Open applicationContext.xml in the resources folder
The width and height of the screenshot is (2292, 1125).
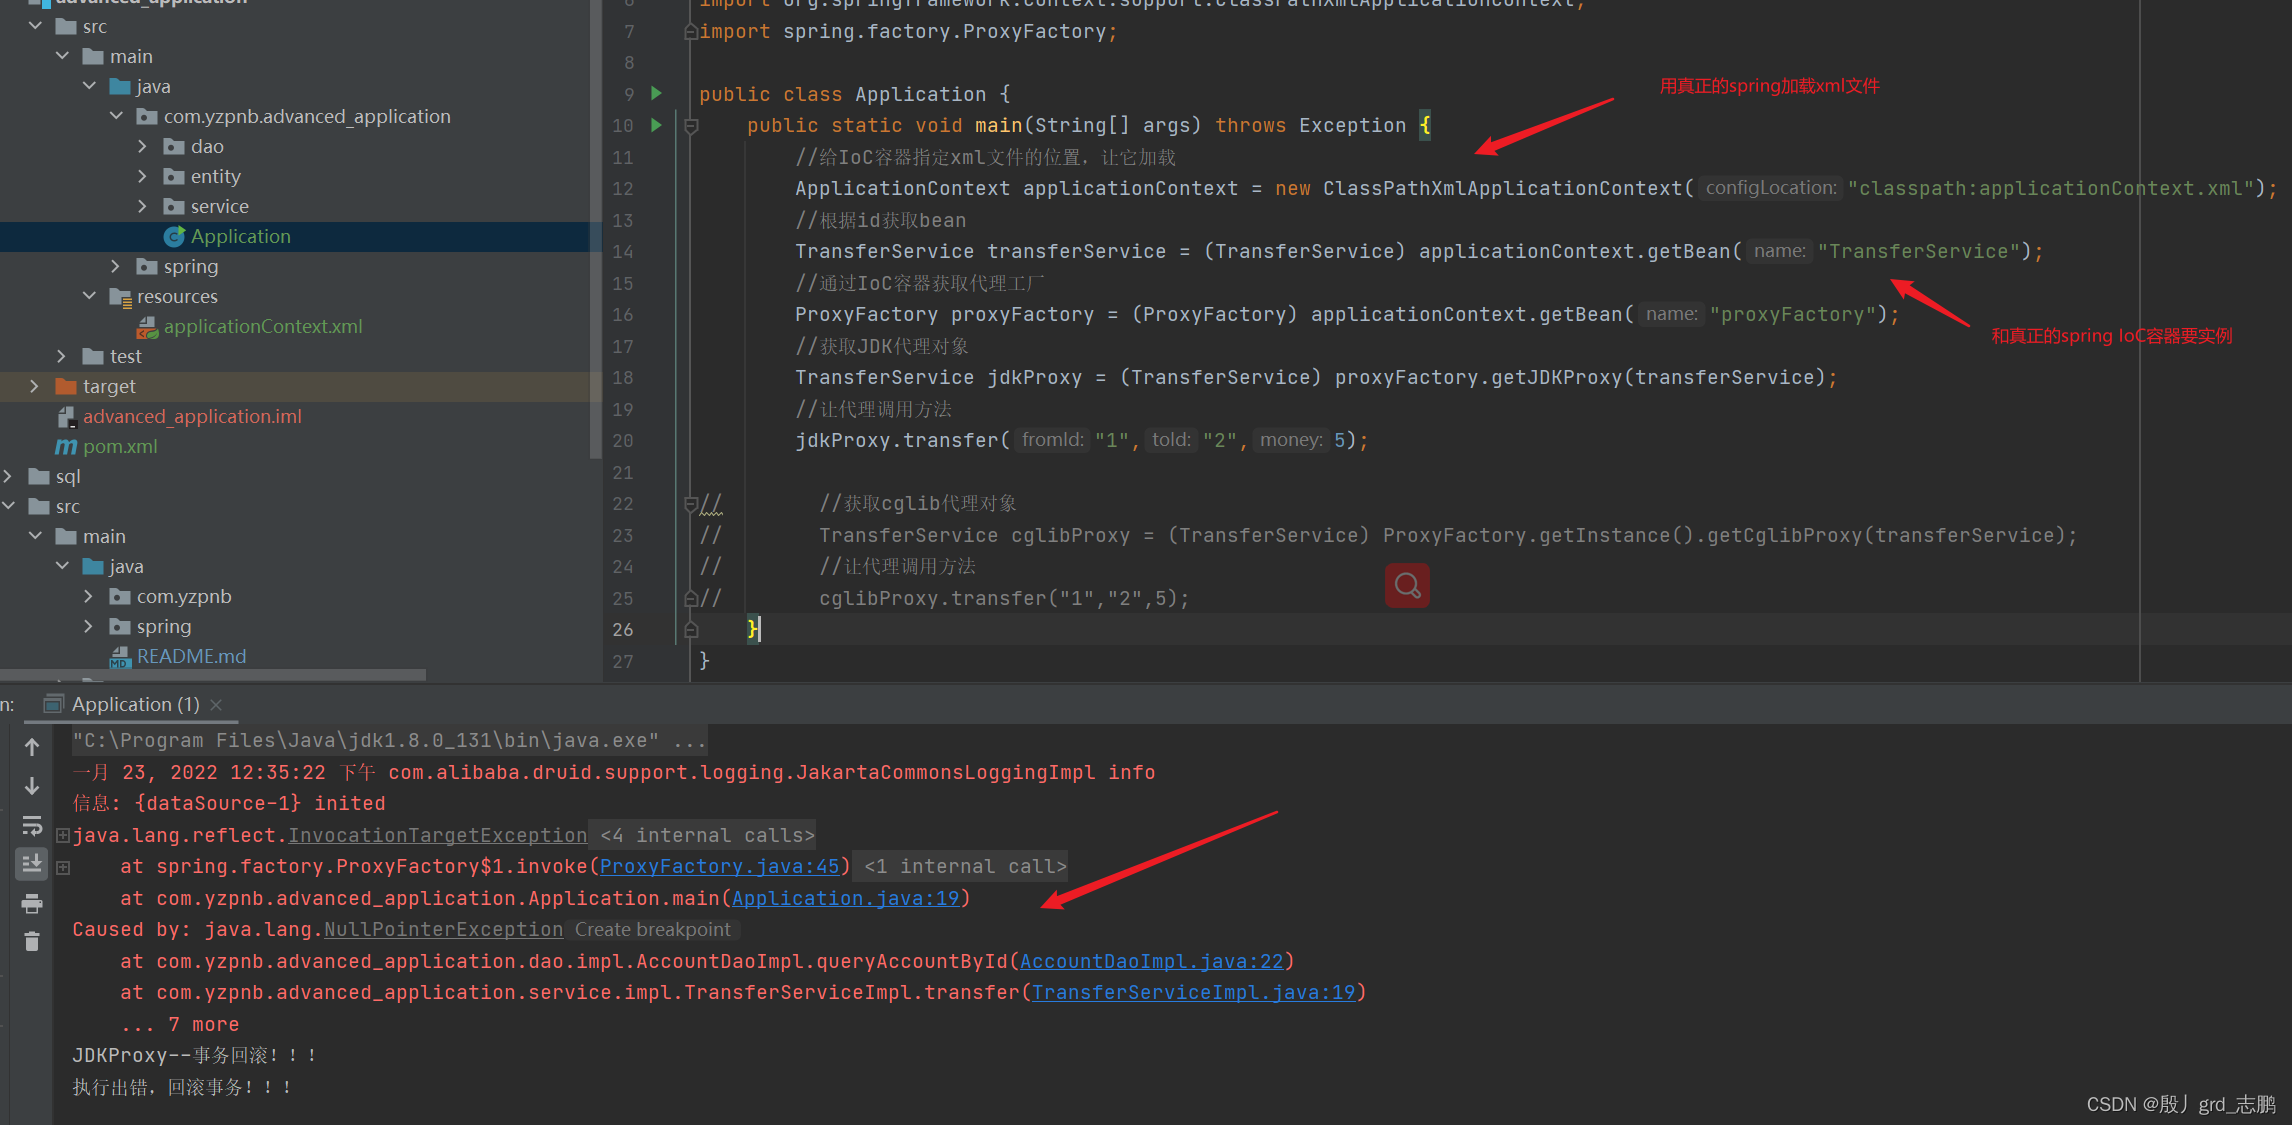[262, 326]
